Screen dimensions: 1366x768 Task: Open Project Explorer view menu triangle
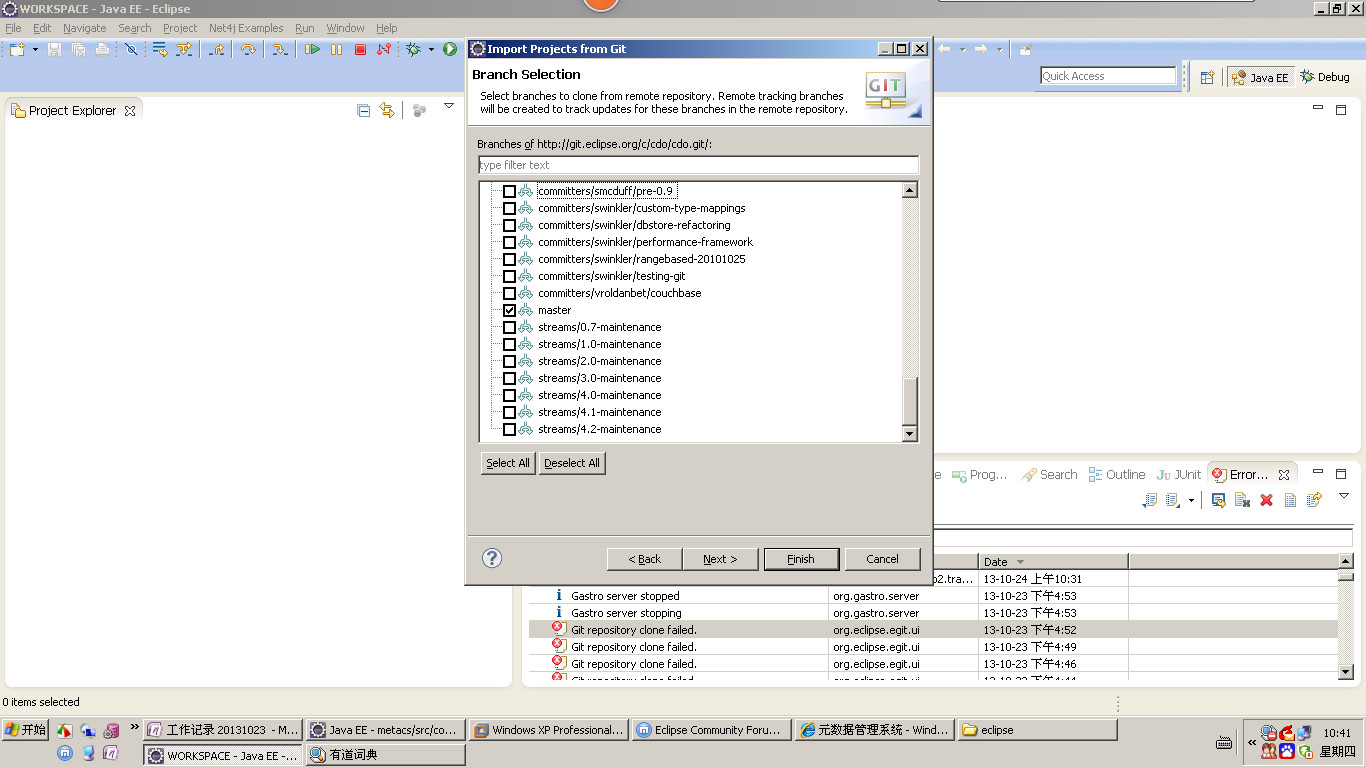click(x=449, y=105)
